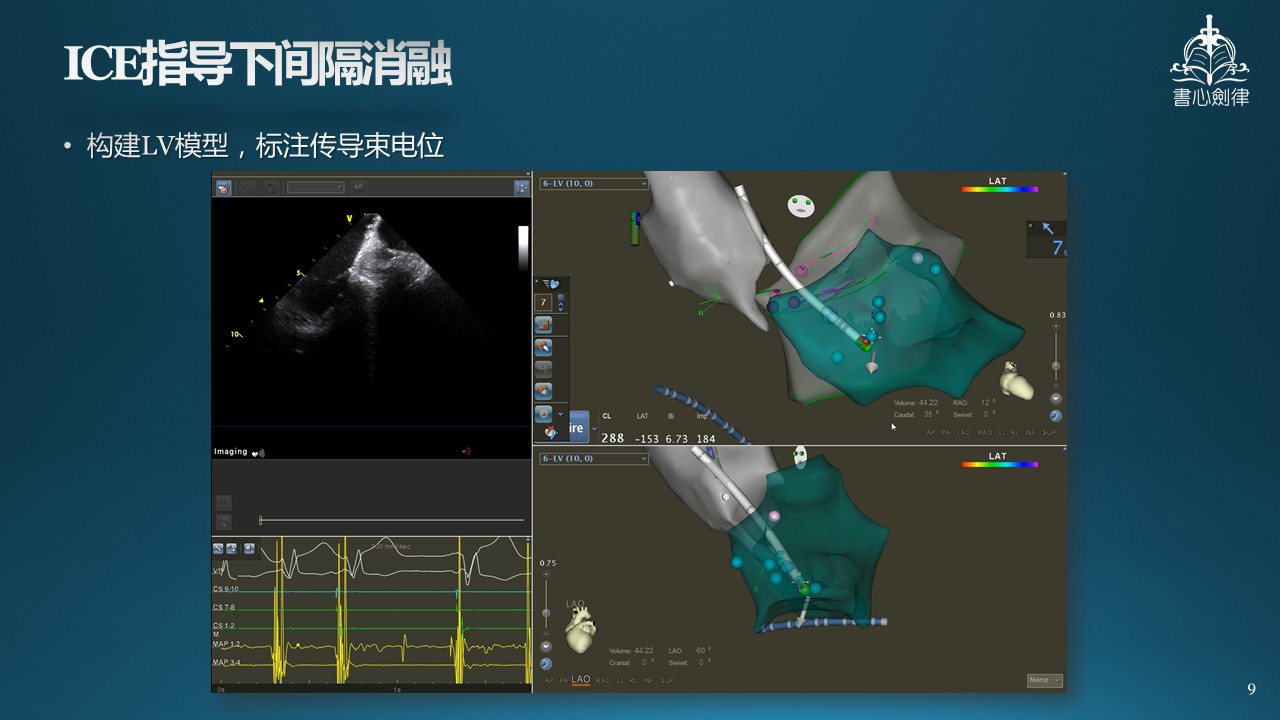This screenshot has width=1280, height=720.
Task: Select the CS 1-2 channel label
Action: pos(224,625)
